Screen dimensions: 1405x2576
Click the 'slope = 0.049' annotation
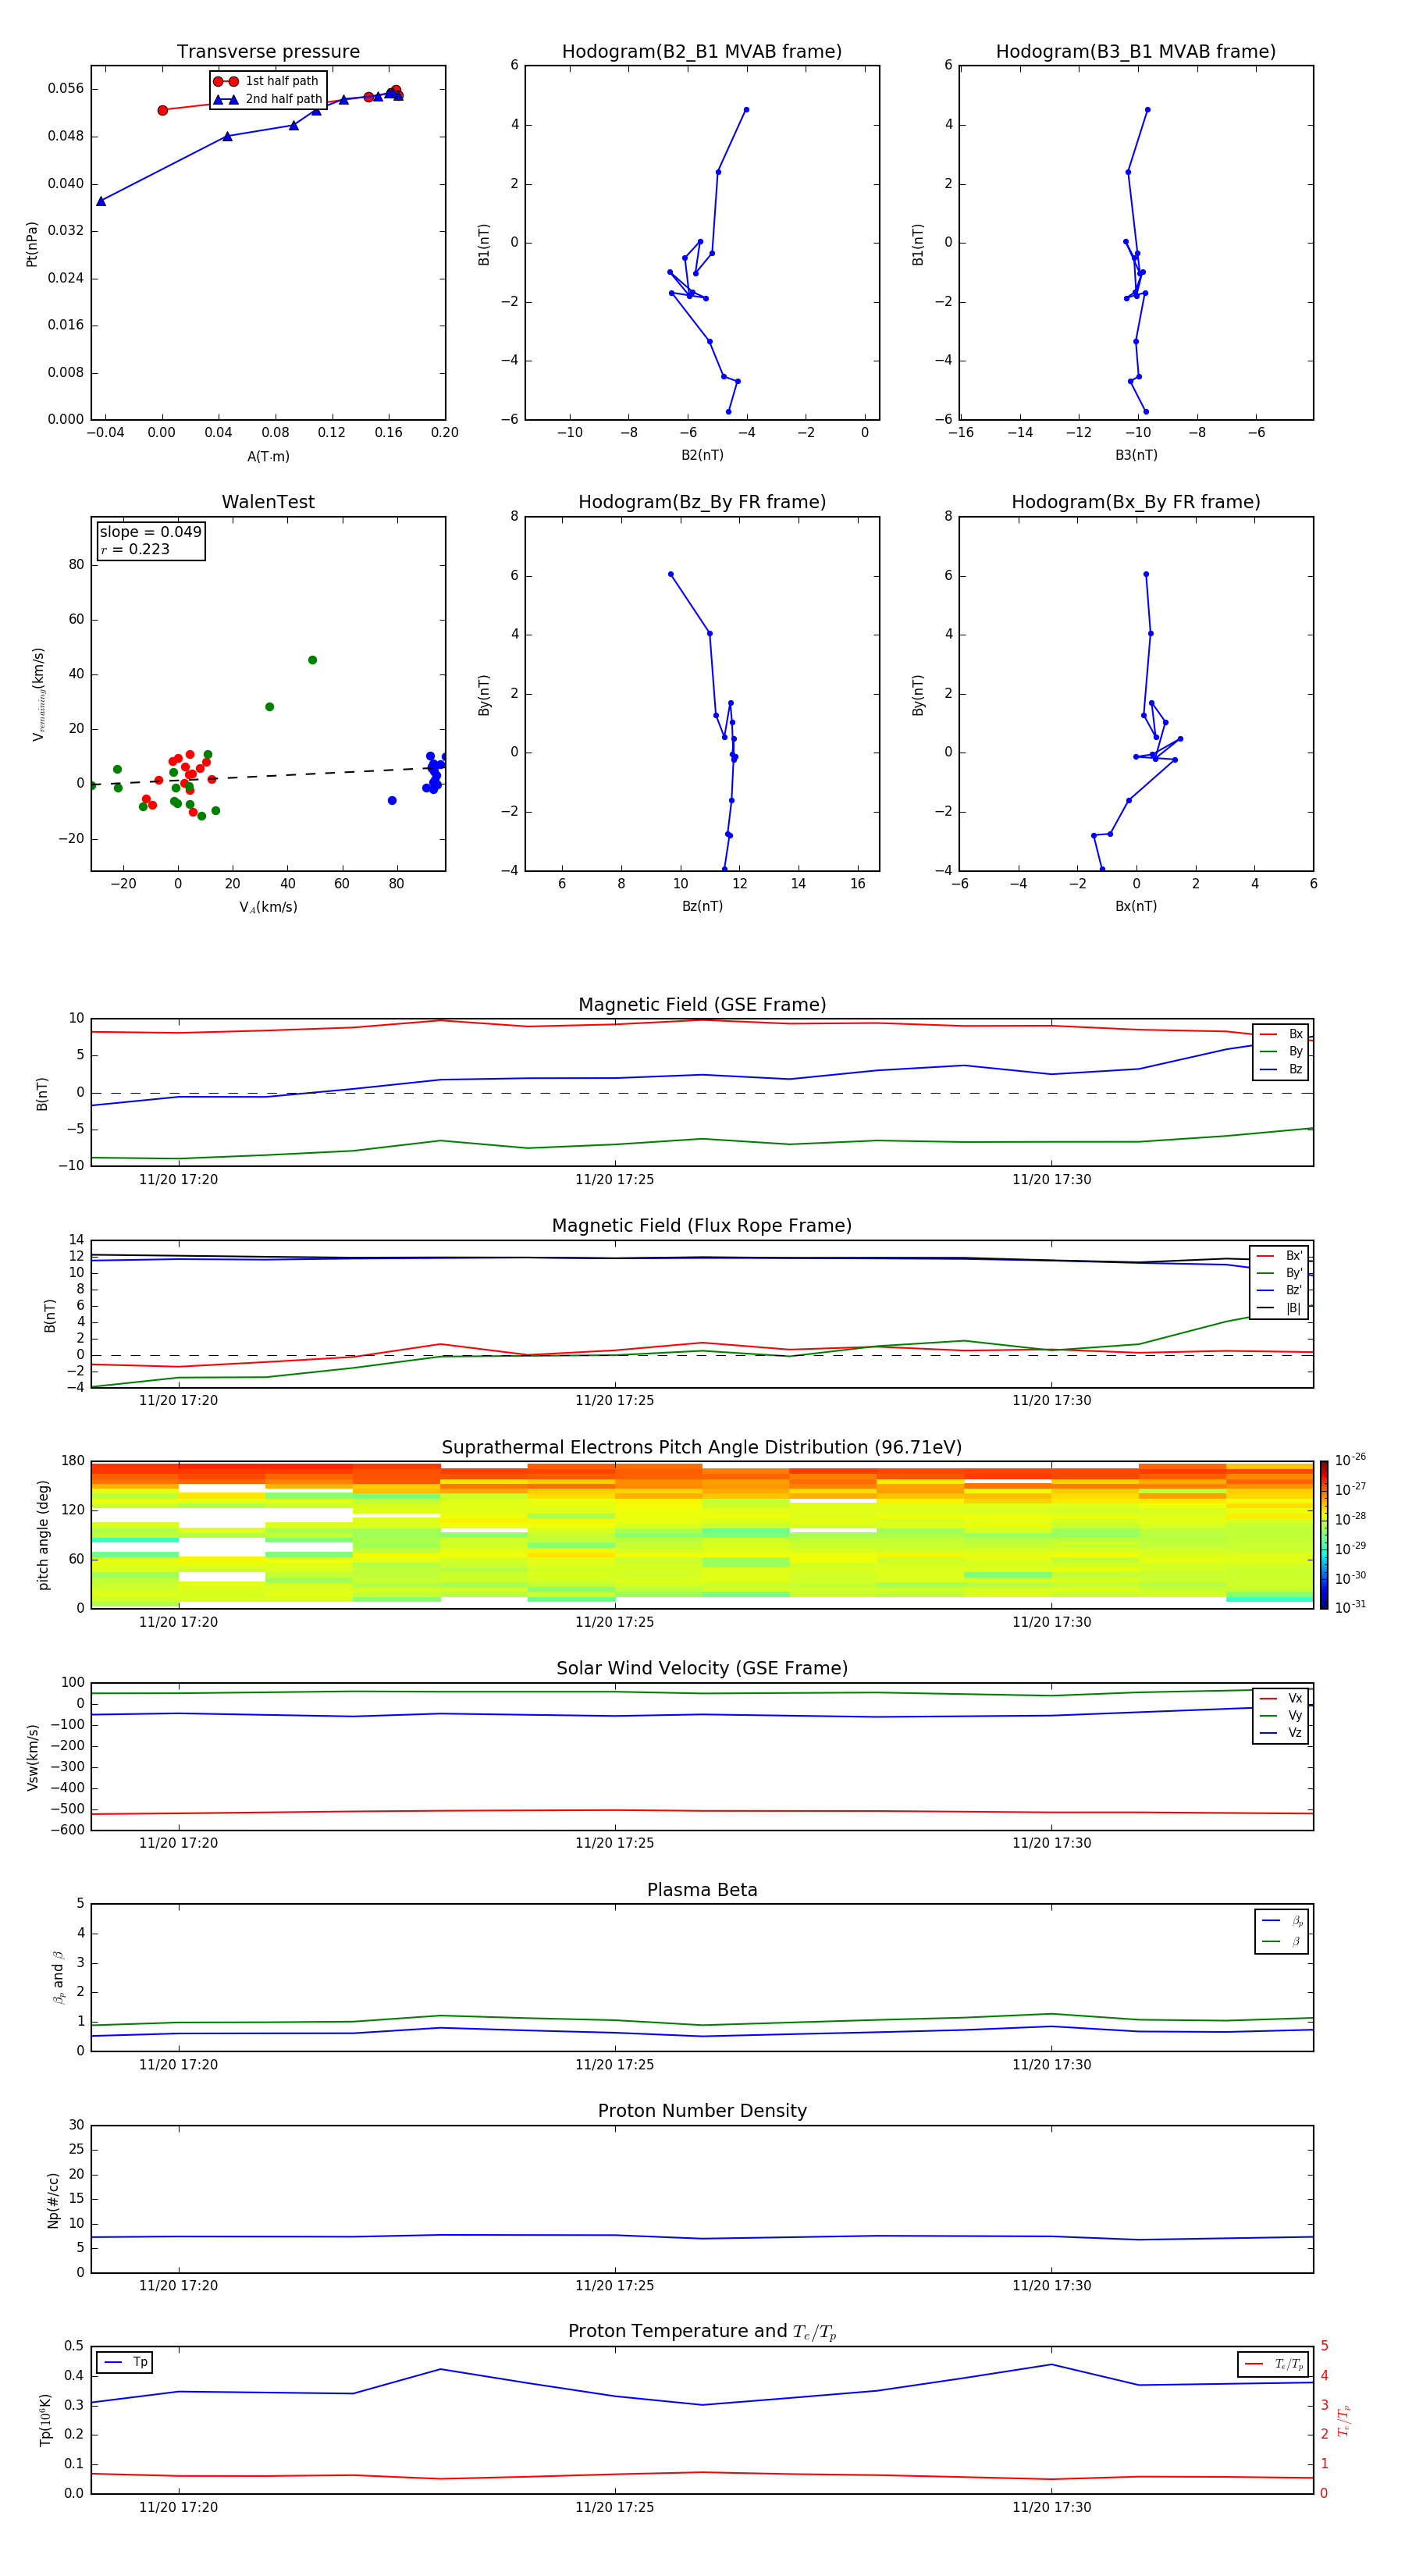tap(150, 532)
